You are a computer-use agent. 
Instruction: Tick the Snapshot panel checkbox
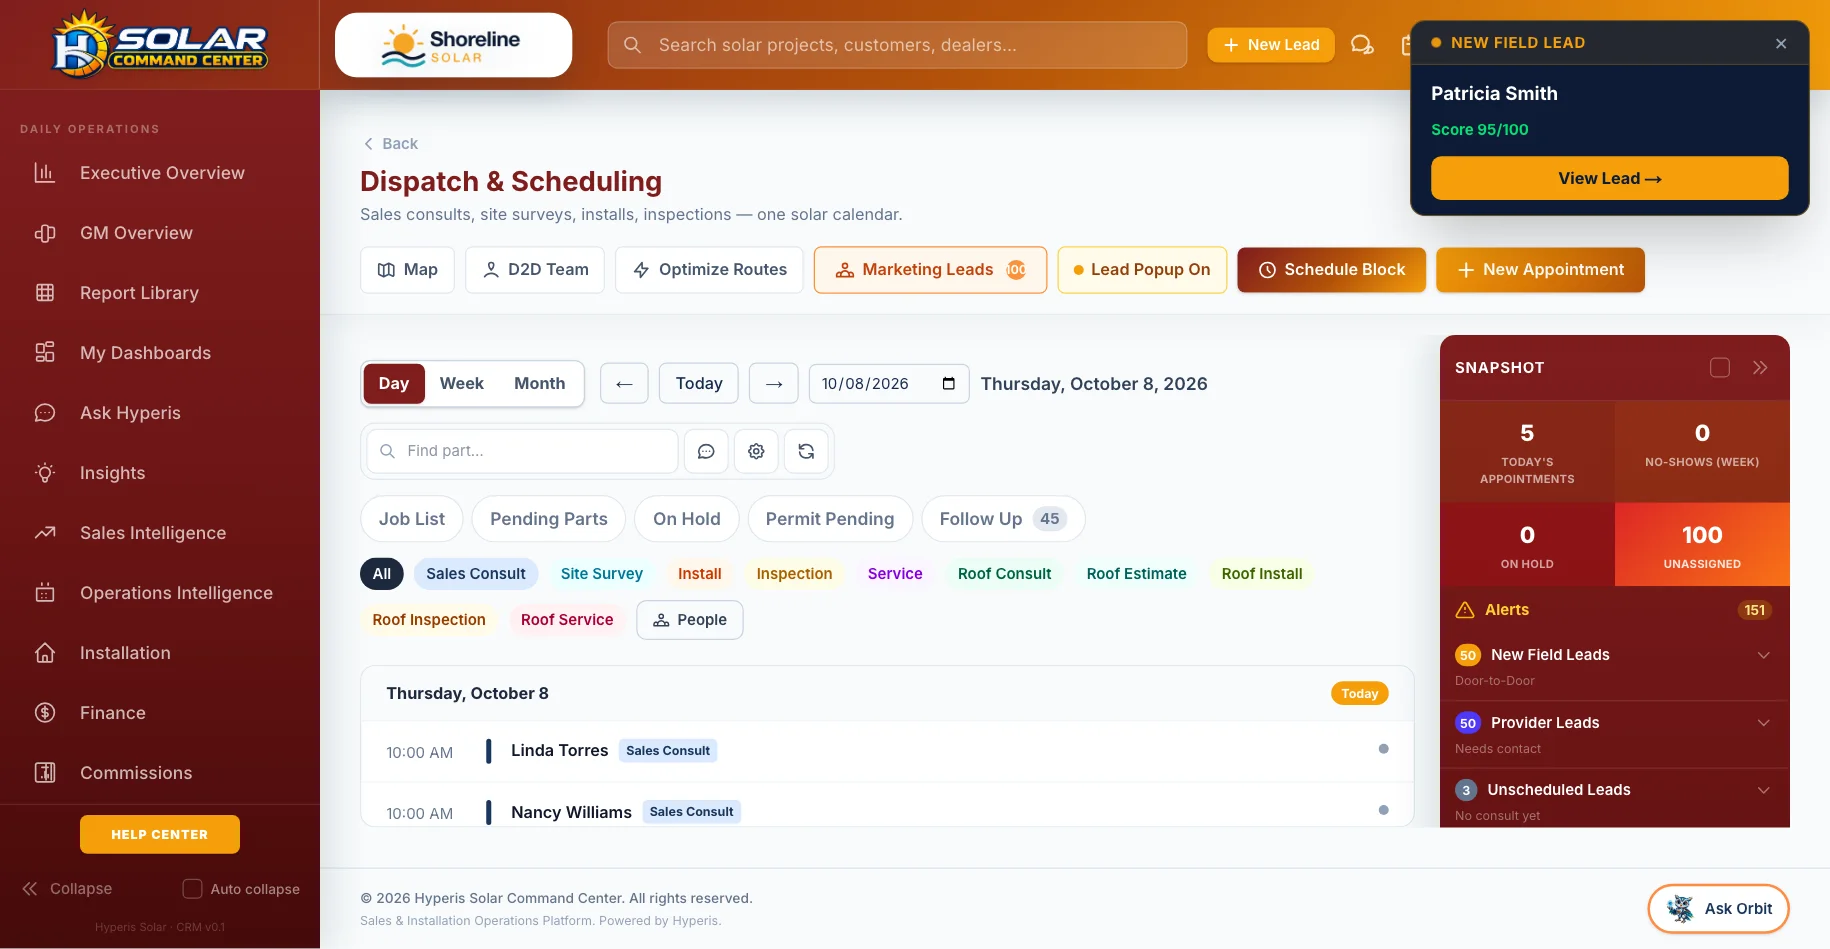click(x=1720, y=367)
